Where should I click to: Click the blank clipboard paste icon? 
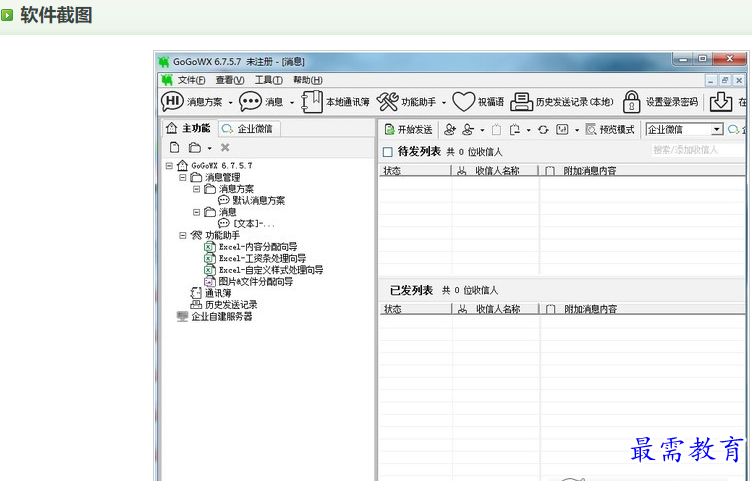(496, 129)
